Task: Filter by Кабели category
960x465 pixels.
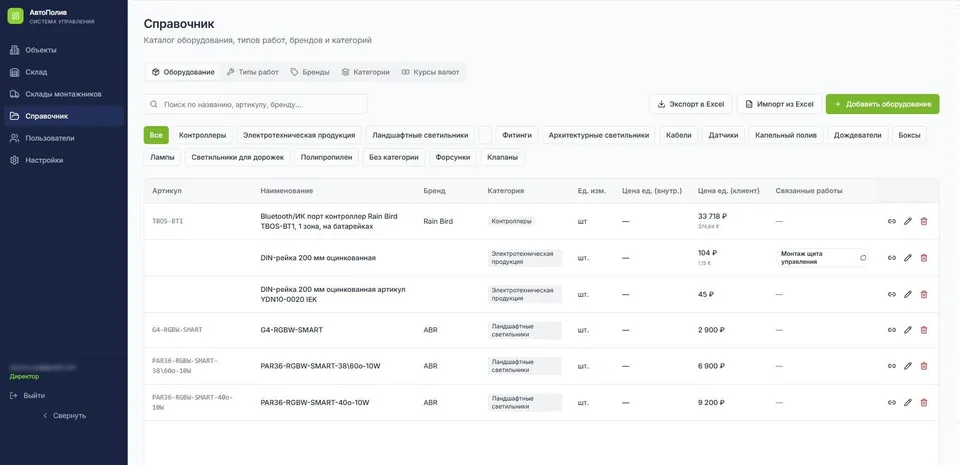Action: pyautogui.click(x=678, y=135)
